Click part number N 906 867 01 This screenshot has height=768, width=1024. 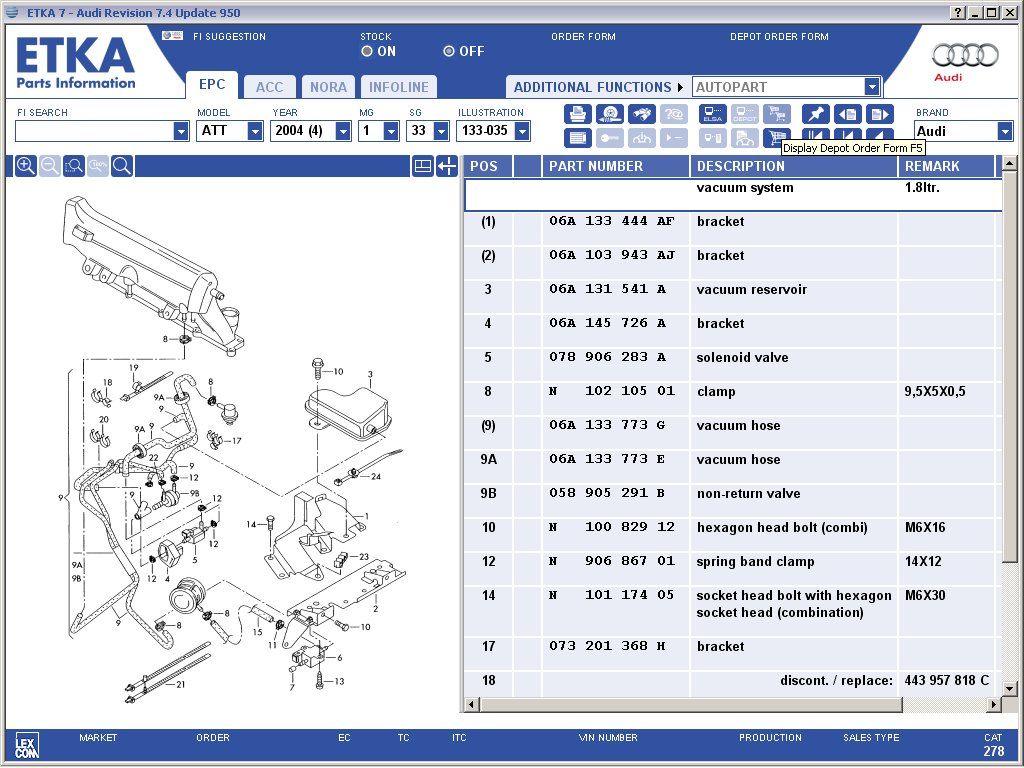(x=612, y=560)
